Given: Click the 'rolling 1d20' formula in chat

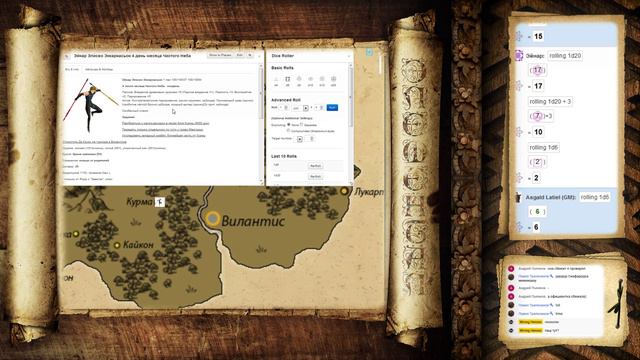Looking at the screenshot, I should [565, 56].
